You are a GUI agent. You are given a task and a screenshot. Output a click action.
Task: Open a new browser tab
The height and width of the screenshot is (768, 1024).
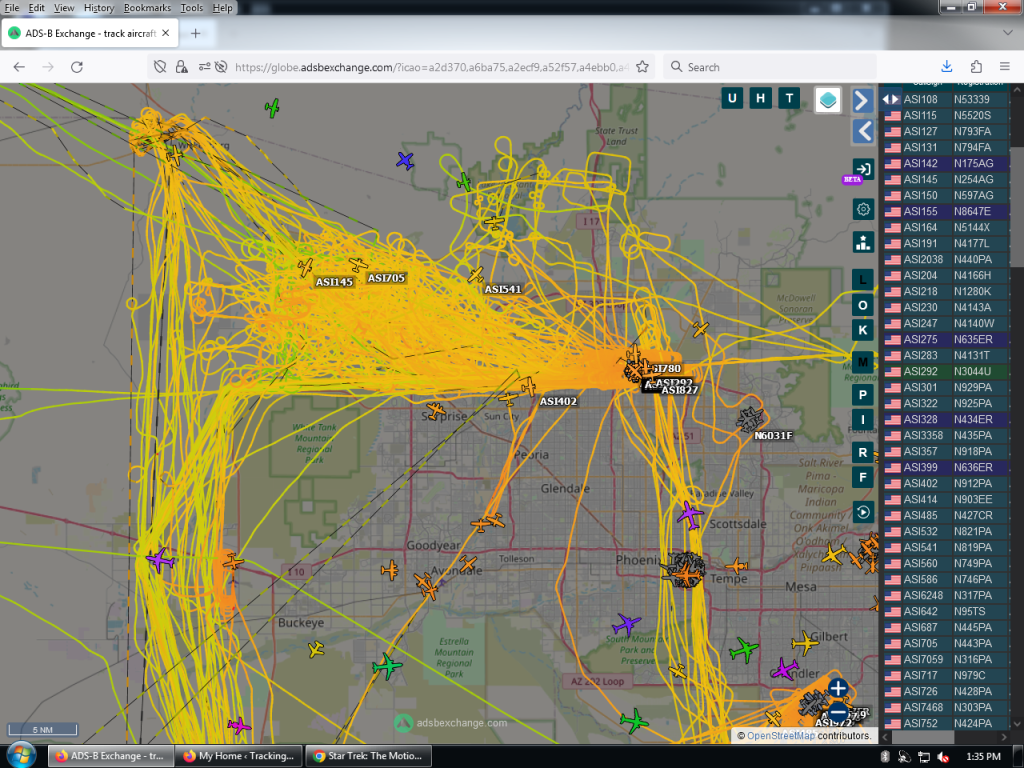tap(195, 33)
